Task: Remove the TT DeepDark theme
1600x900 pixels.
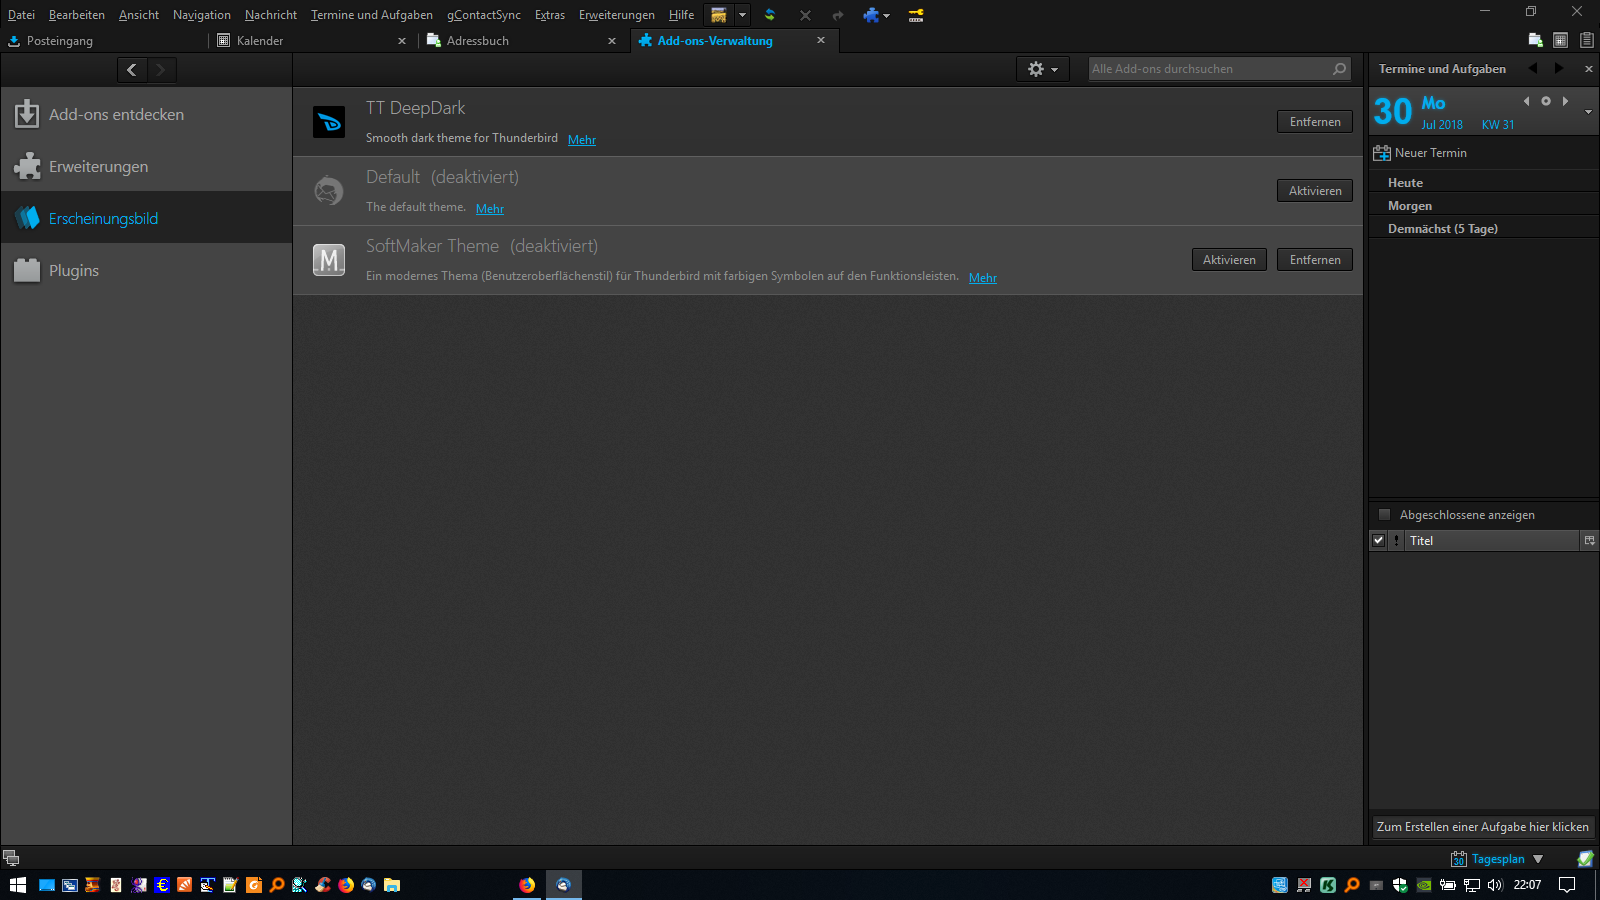Action: (1315, 121)
